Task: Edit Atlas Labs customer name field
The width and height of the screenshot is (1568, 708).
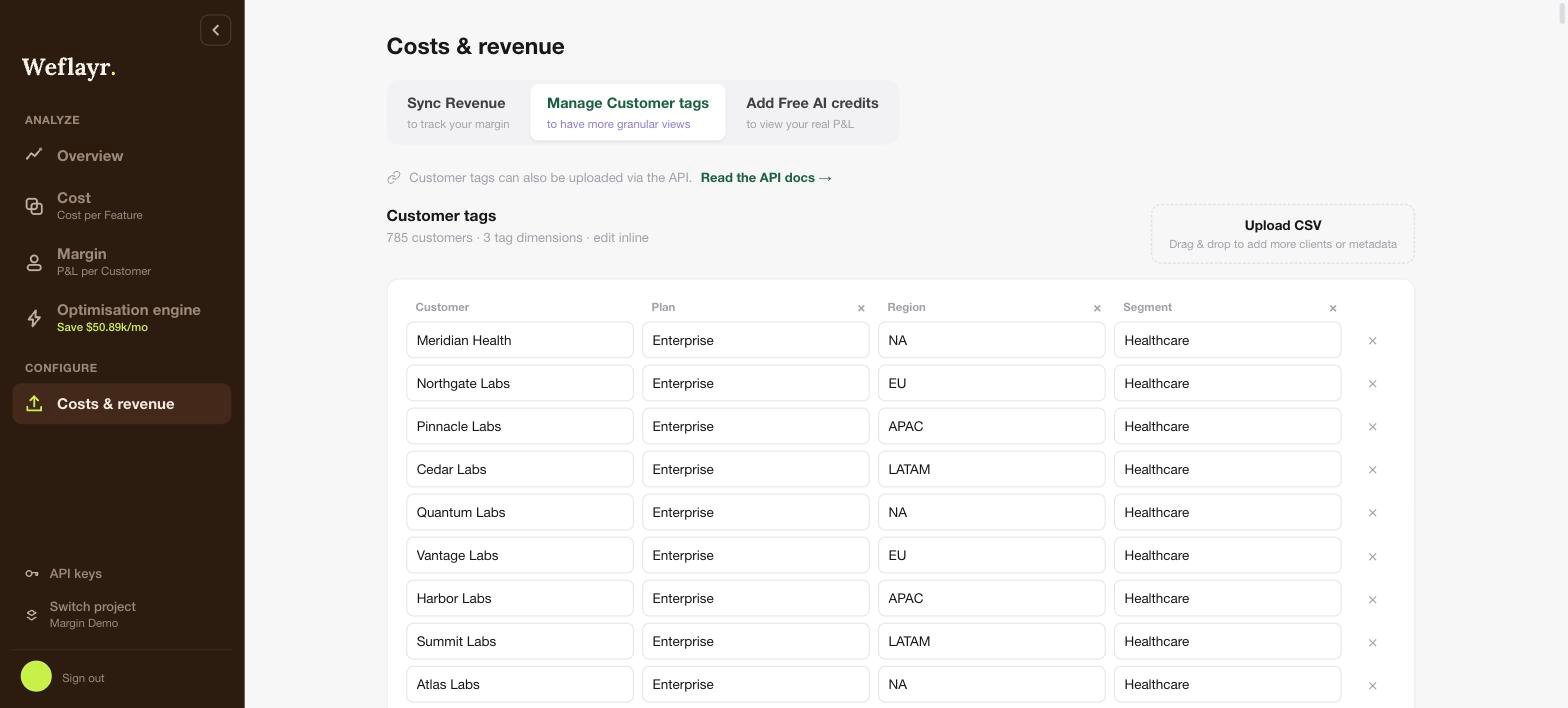Action: 520,684
